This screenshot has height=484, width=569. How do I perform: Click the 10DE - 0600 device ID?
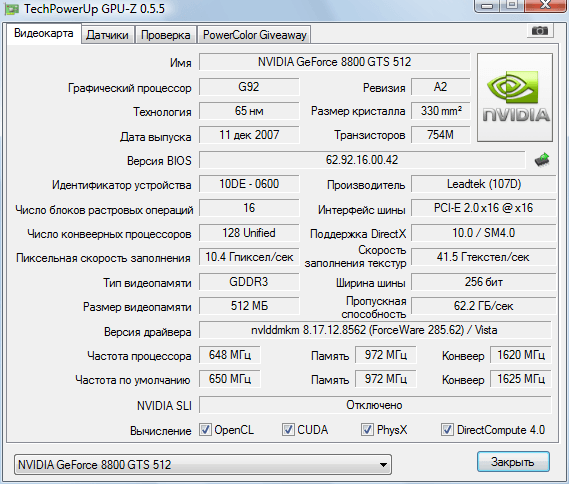tap(249, 184)
